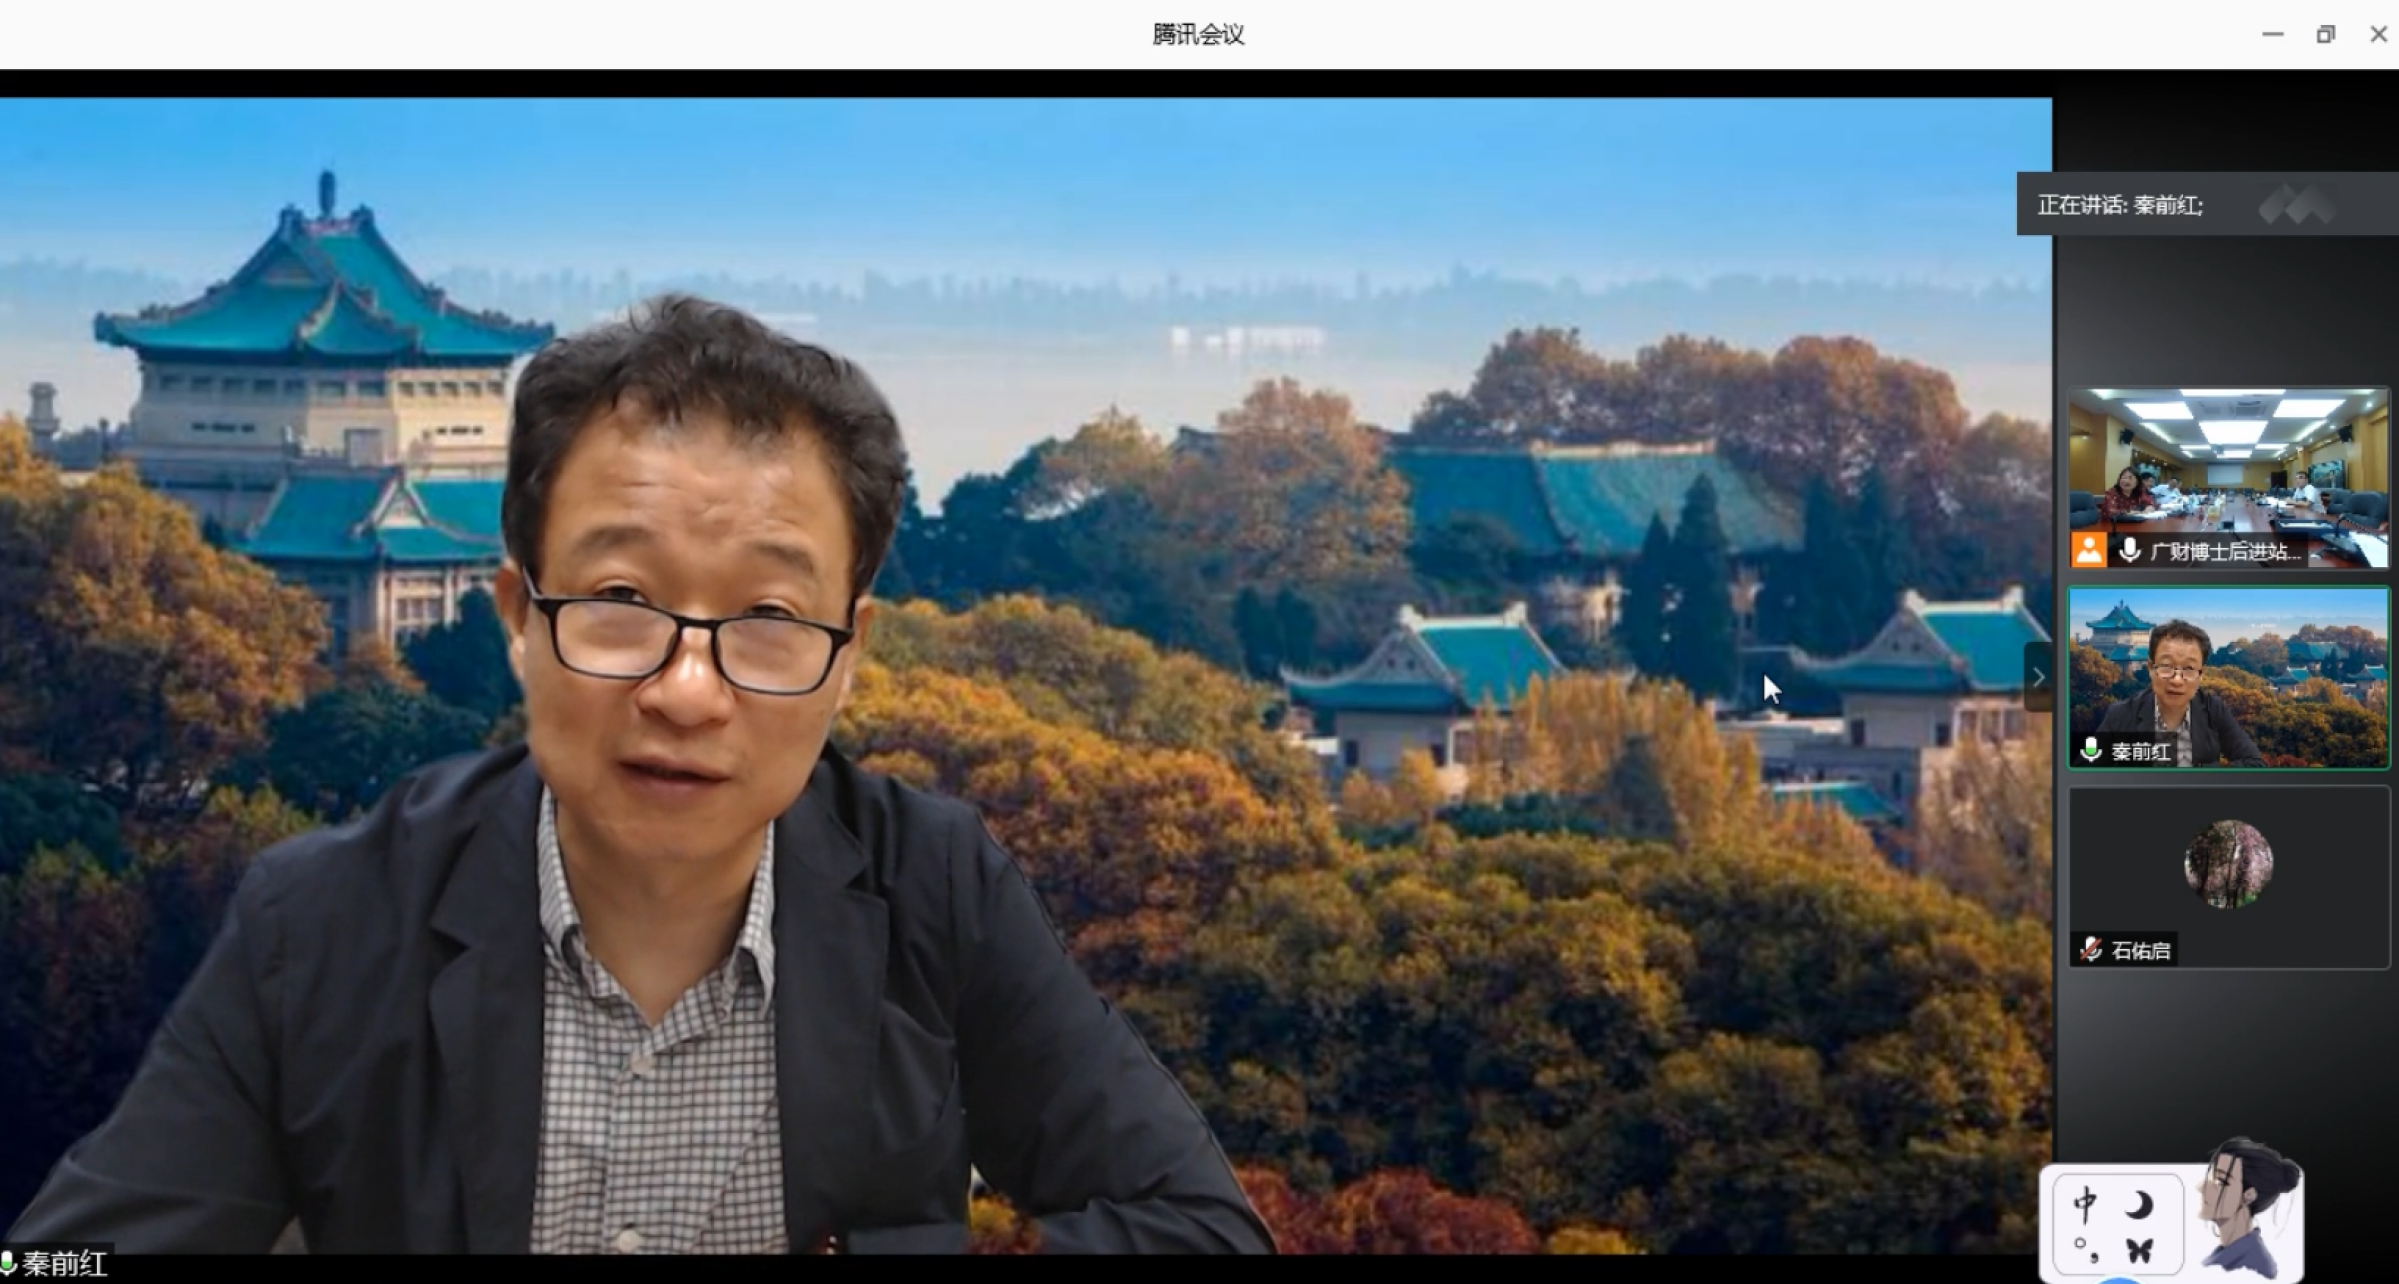Screen dimensions: 2399x1284
Task: Minimize the 腾讯会议 window
Action: tap(2272, 34)
